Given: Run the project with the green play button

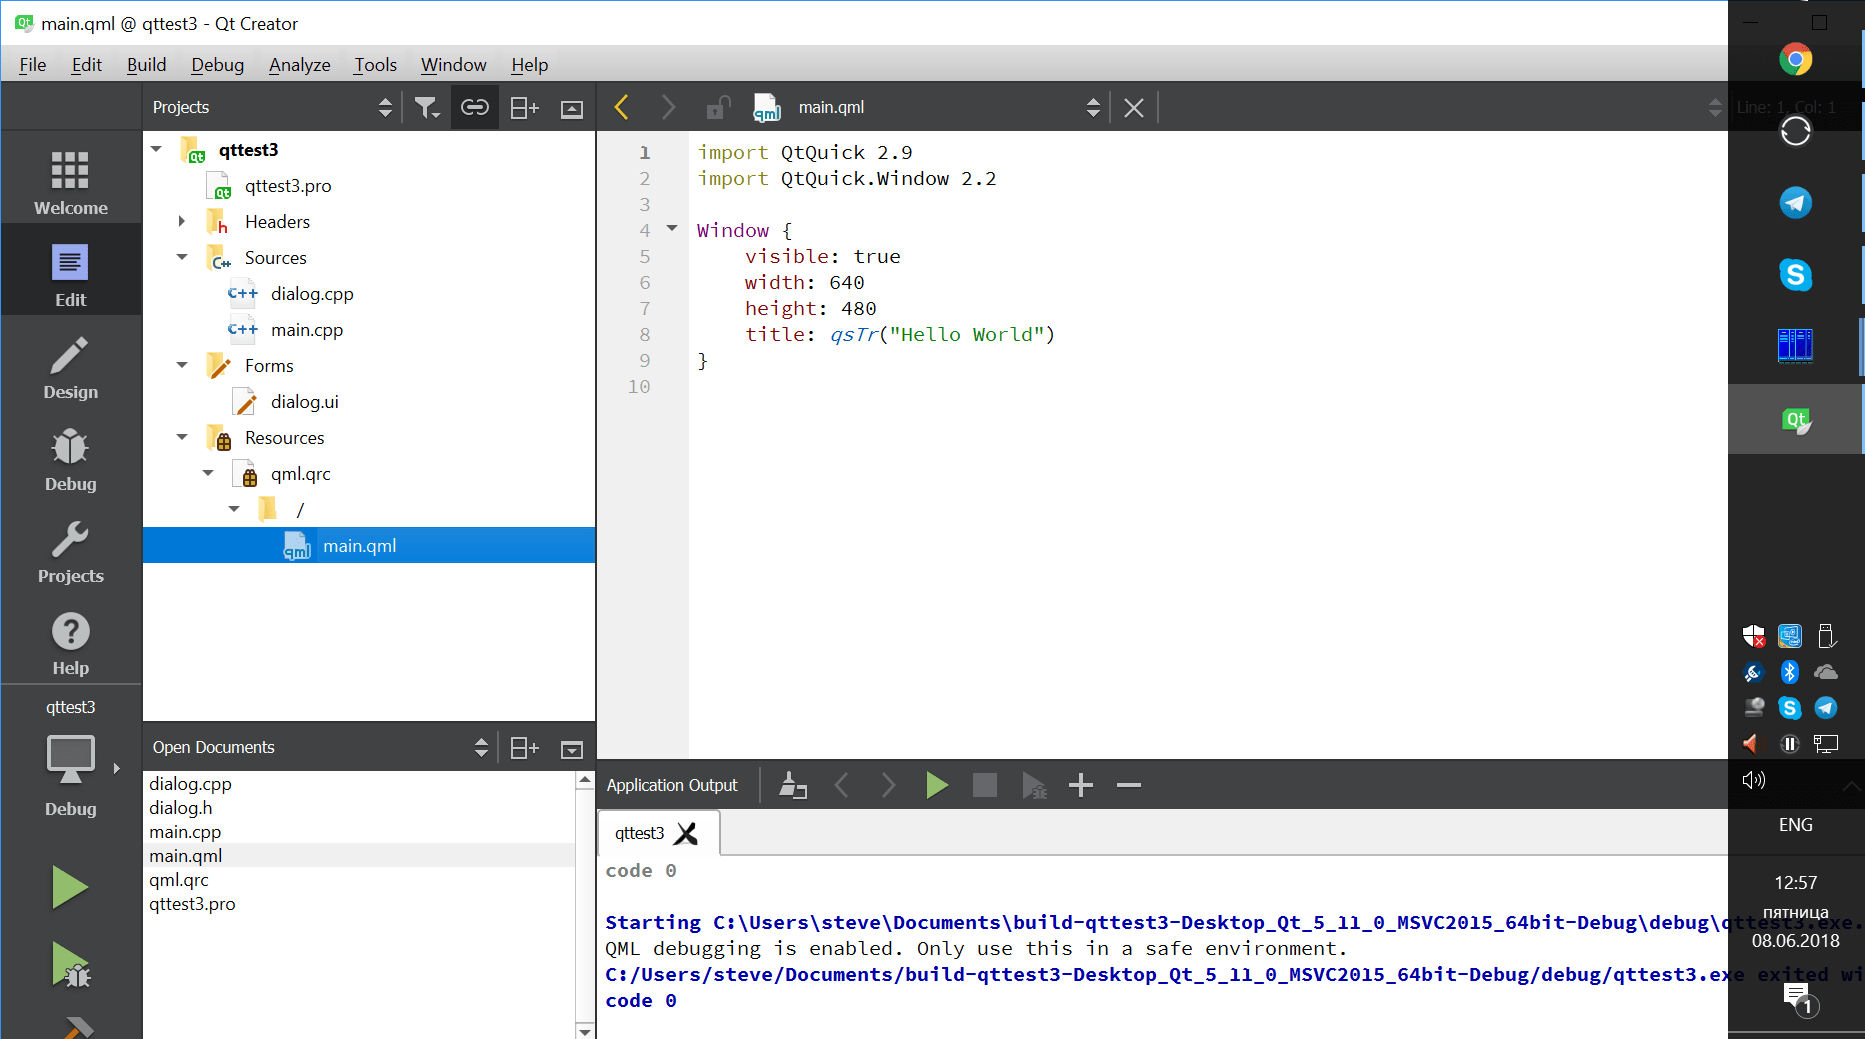Looking at the screenshot, I should tap(70, 887).
